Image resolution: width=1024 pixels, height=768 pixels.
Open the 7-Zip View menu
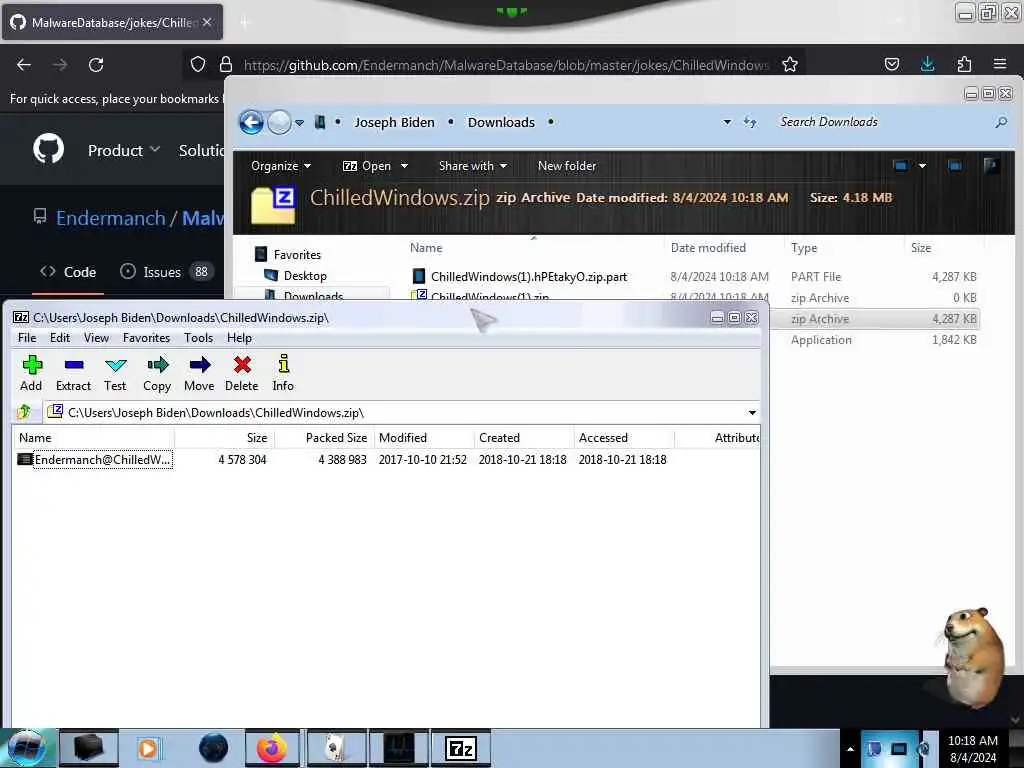[x=96, y=338]
